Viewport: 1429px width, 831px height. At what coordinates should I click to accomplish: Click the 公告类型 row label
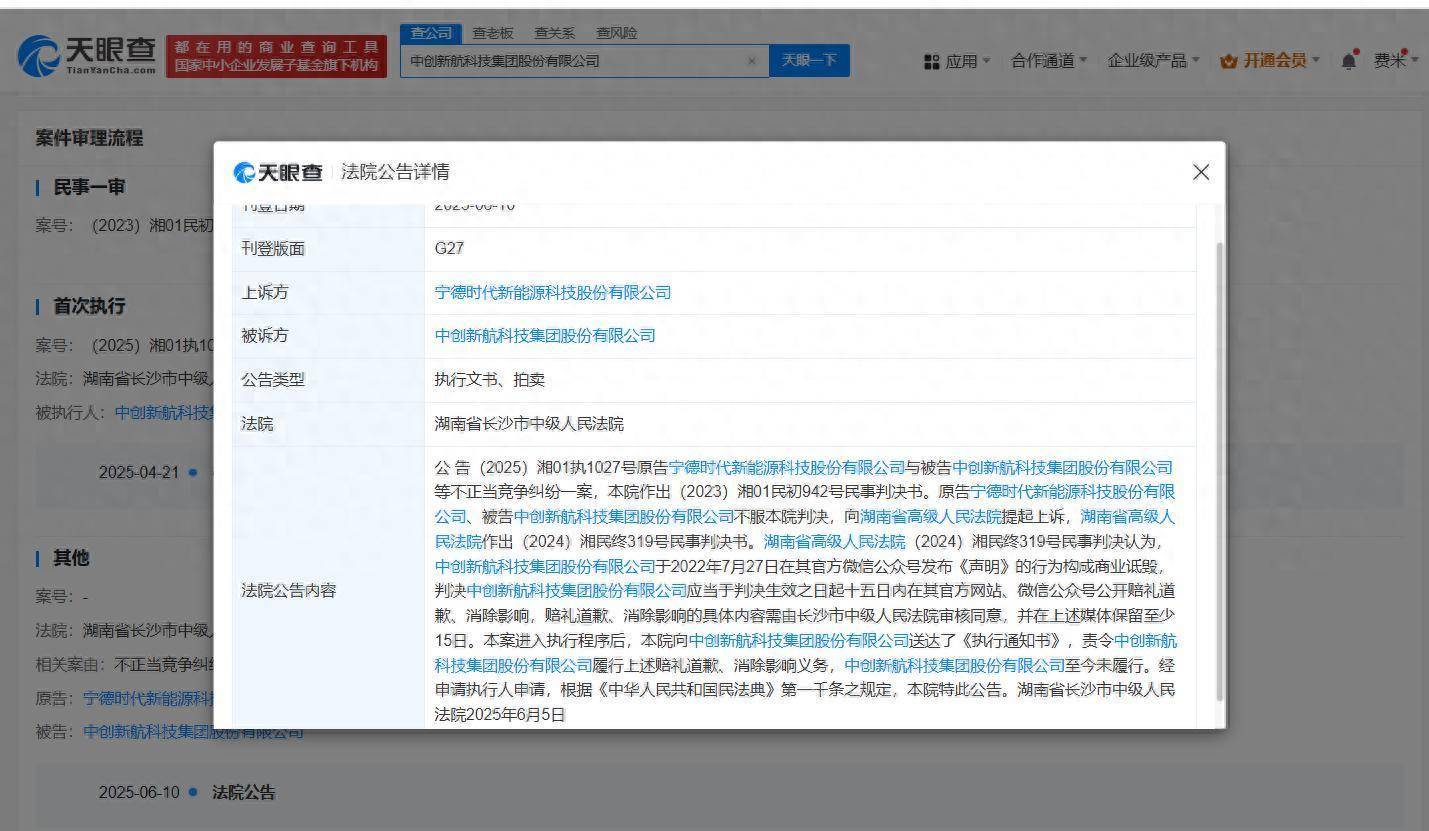273,380
